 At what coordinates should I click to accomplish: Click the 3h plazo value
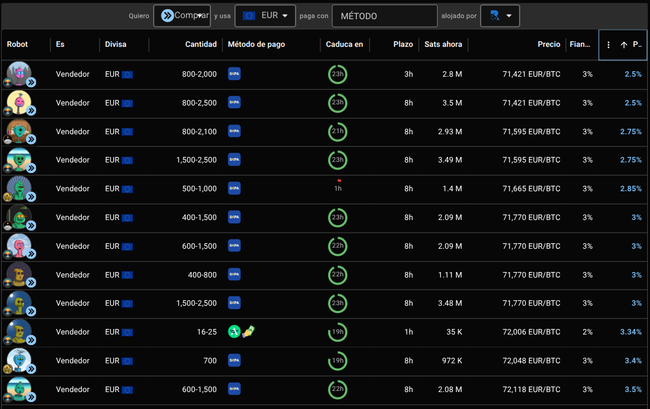(409, 74)
